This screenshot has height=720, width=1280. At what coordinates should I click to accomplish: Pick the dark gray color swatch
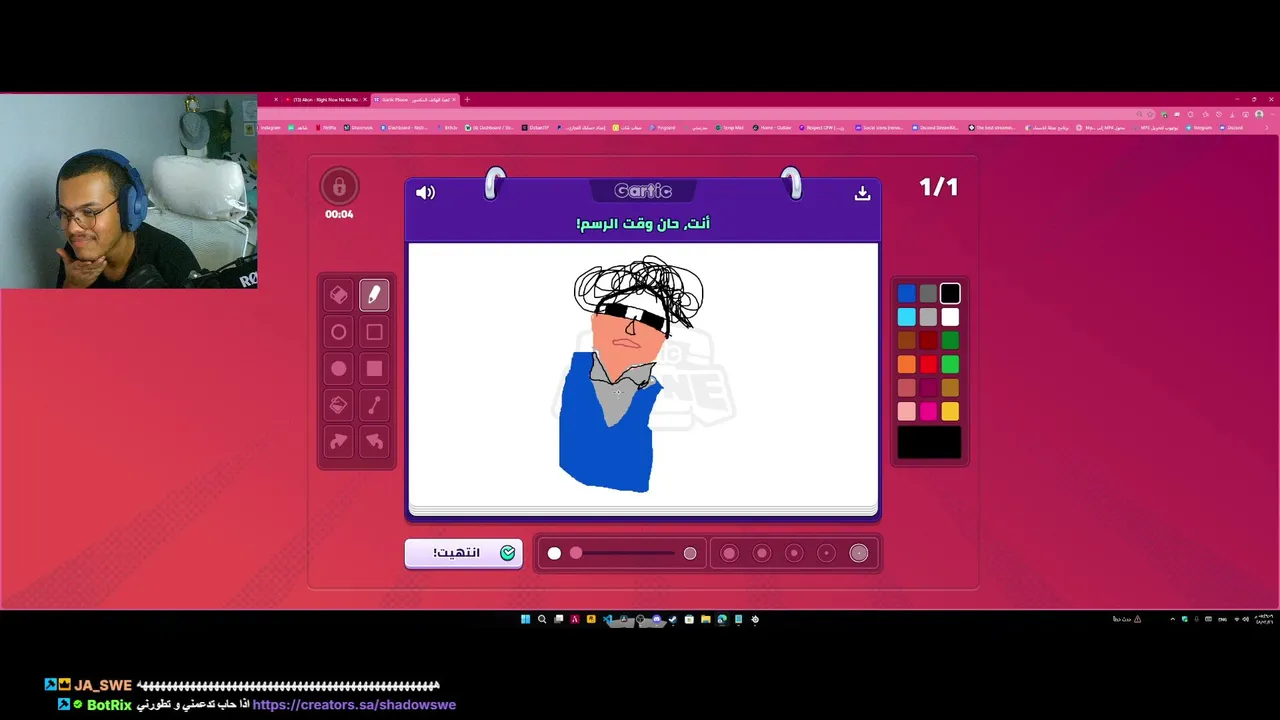click(928, 294)
